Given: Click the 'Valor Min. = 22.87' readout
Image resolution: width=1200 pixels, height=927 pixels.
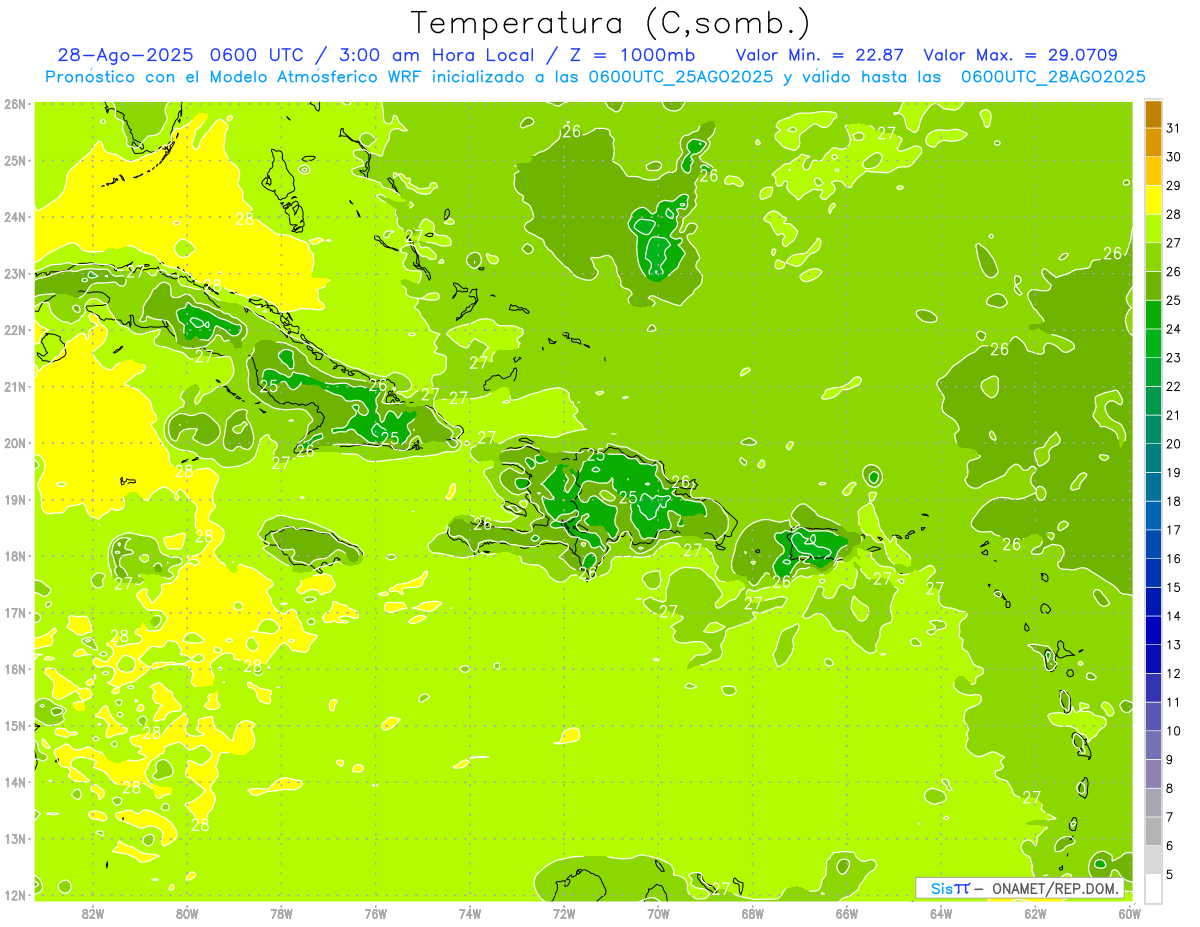Looking at the screenshot, I should pyautogui.click(x=820, y=55).
